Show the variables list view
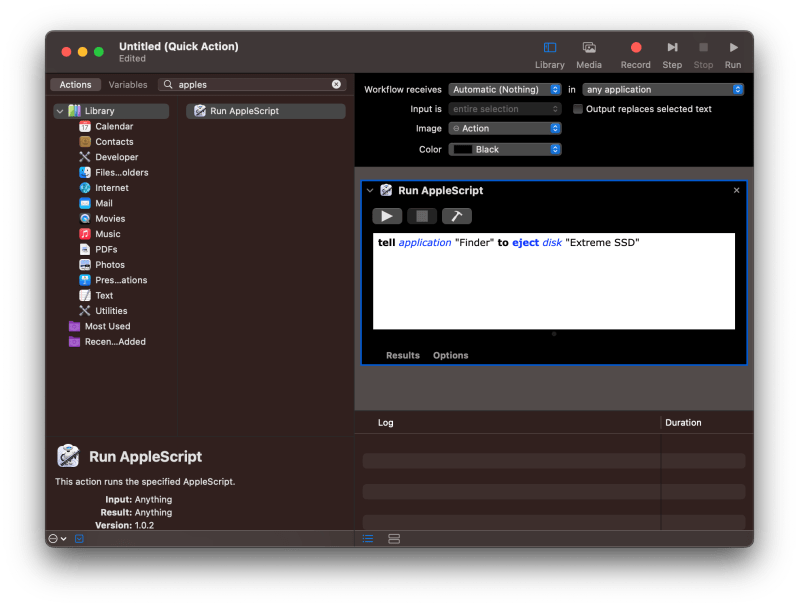 pyautogui.click(x=394, y=539)
